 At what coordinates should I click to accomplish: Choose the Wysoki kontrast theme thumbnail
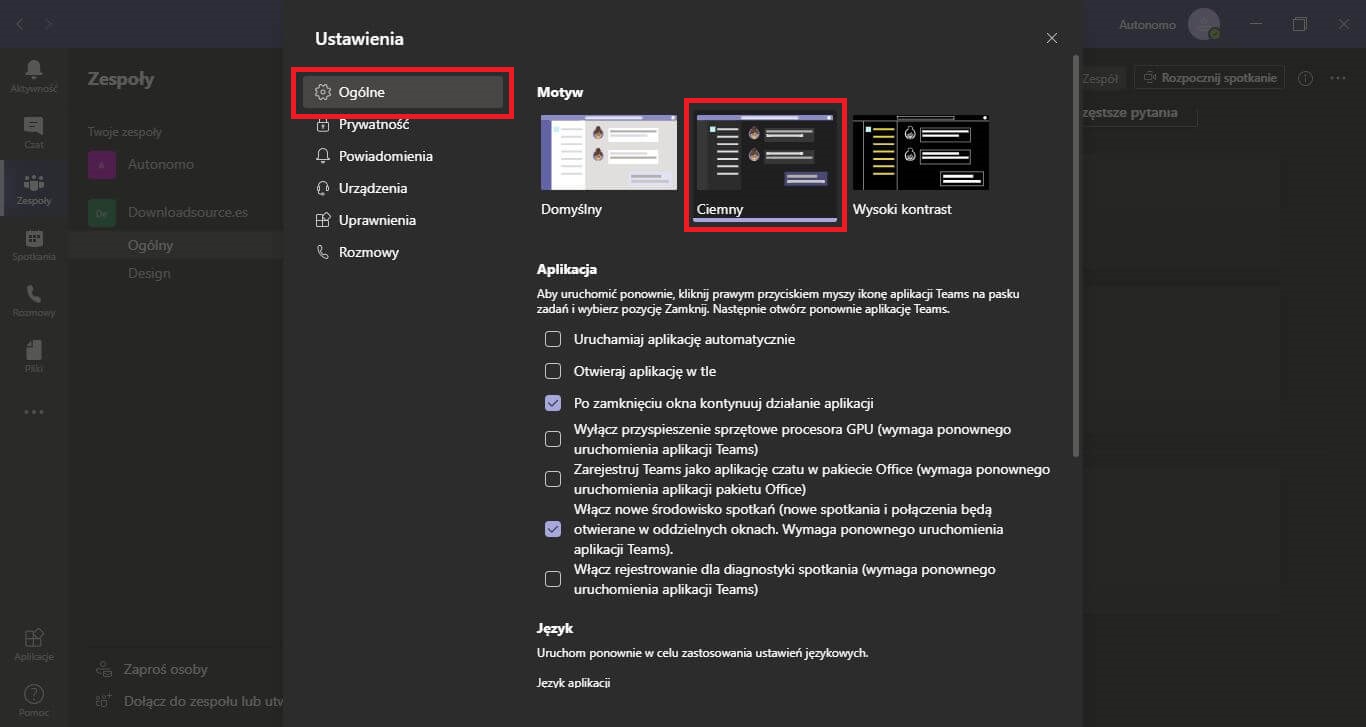[920, 152]
